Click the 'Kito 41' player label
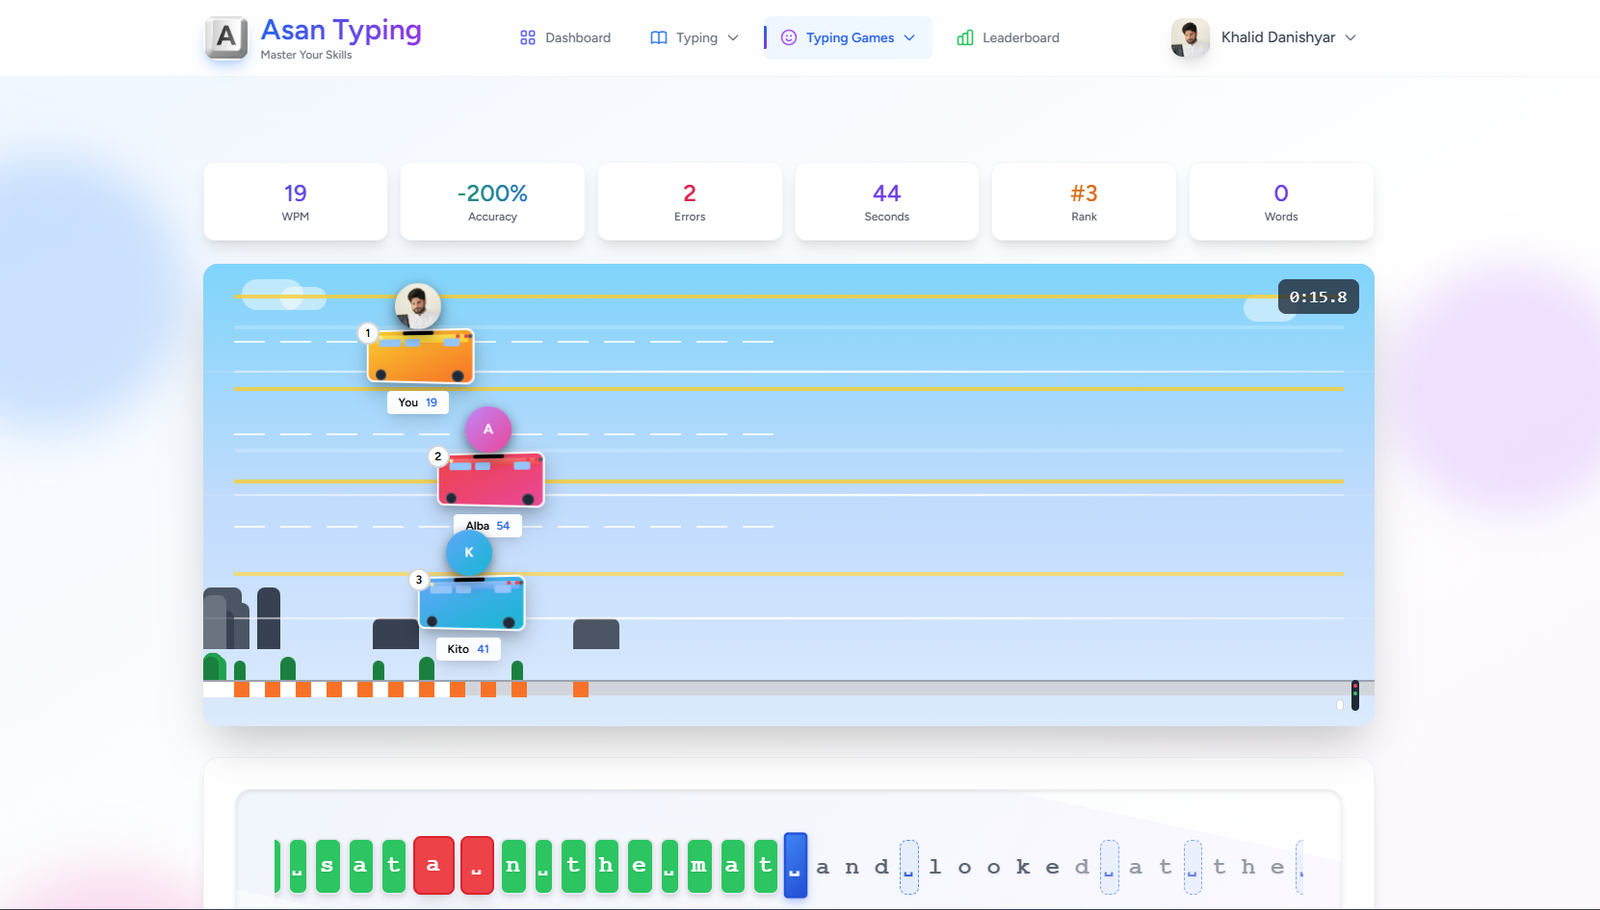The image size is (1600, 910). click(469, 649)
